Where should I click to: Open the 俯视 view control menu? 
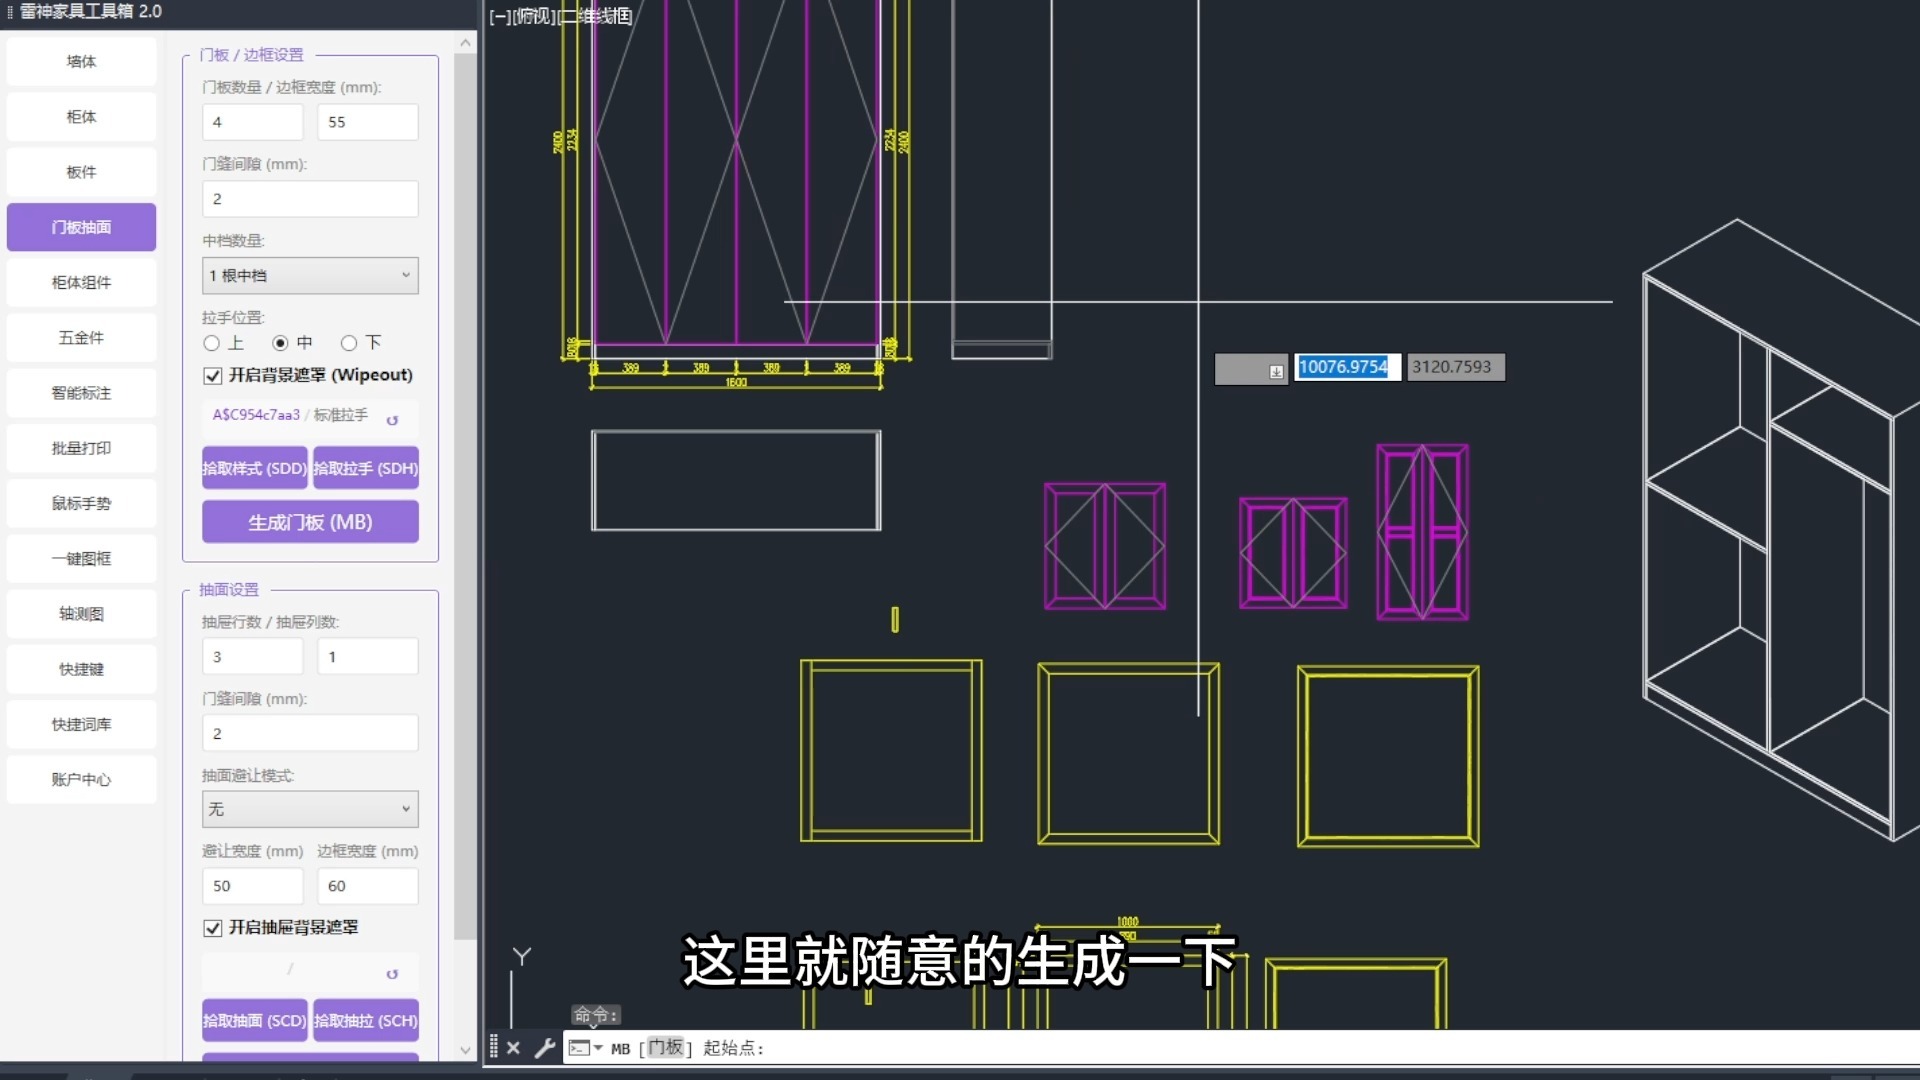point(533,16)
